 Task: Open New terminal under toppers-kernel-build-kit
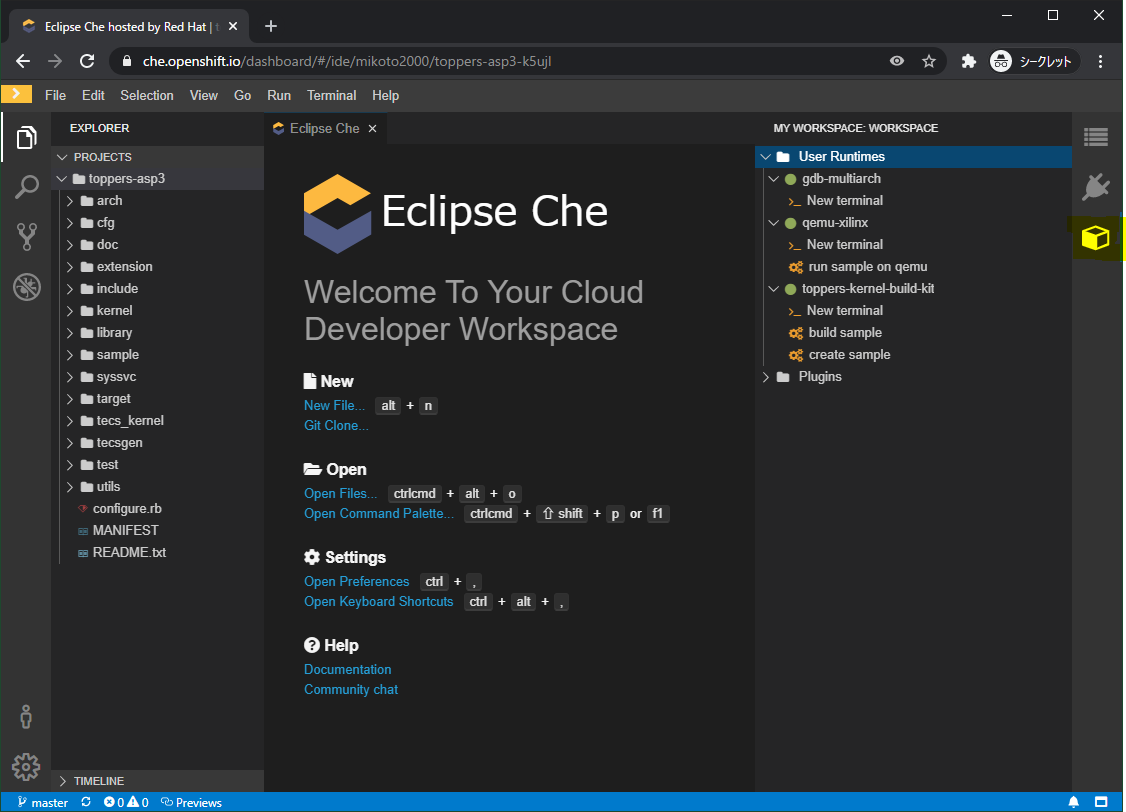[x=844, y=310]
